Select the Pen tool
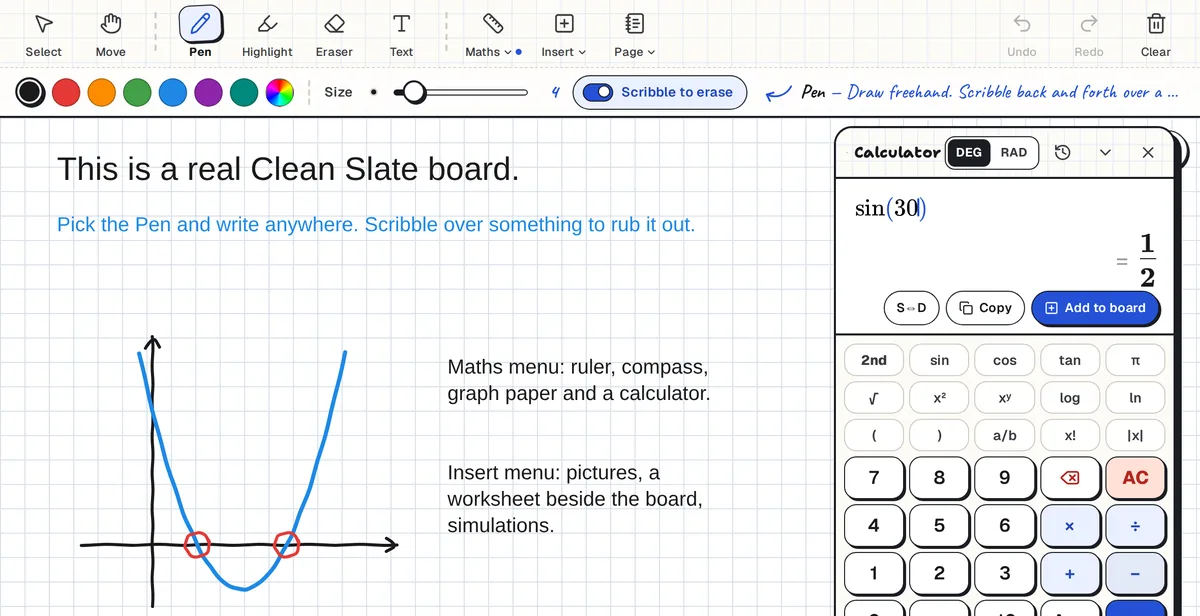This screenshot has width=1200, height=616. [x=200, y=35]
